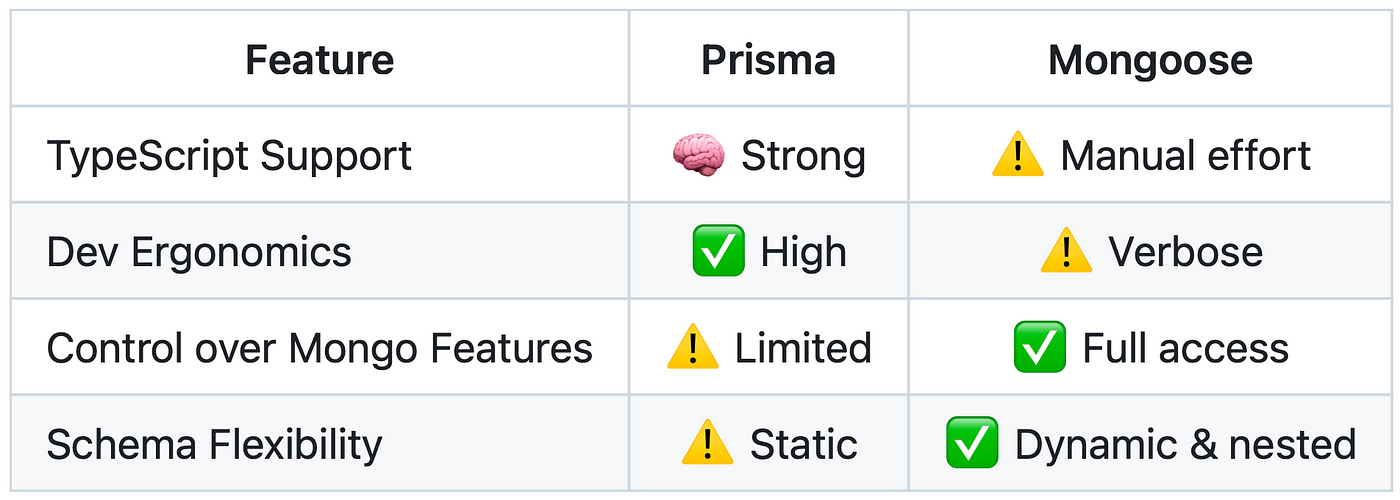This screenshot has height=500, width=1400.
Task: Click the warning icon next to Limited
Action: click(692, 347)
